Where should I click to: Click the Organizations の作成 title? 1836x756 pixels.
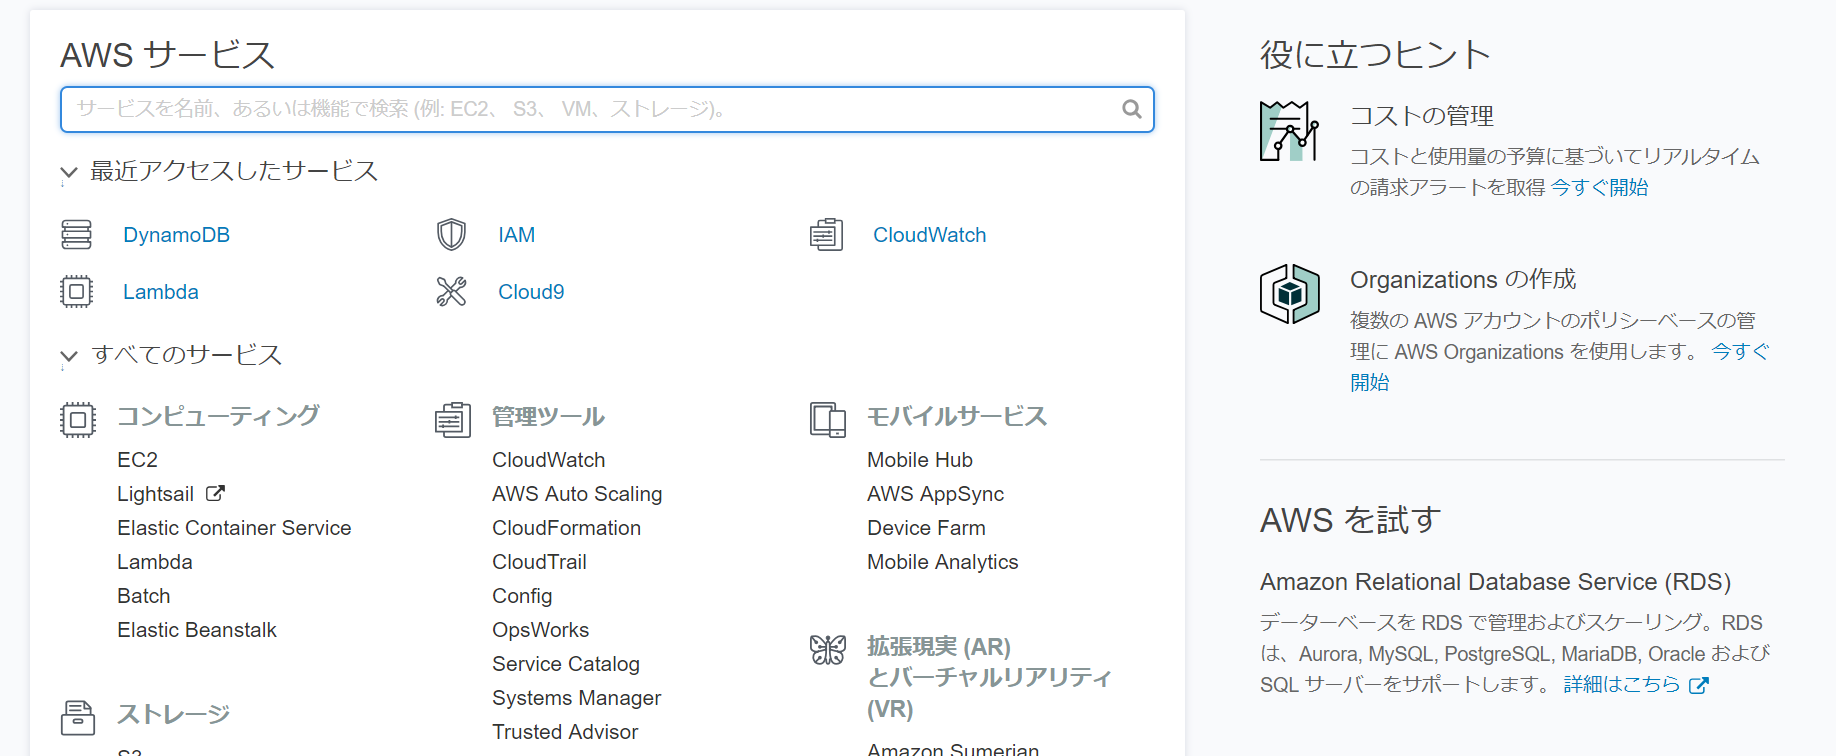[x=1463, y=279]
